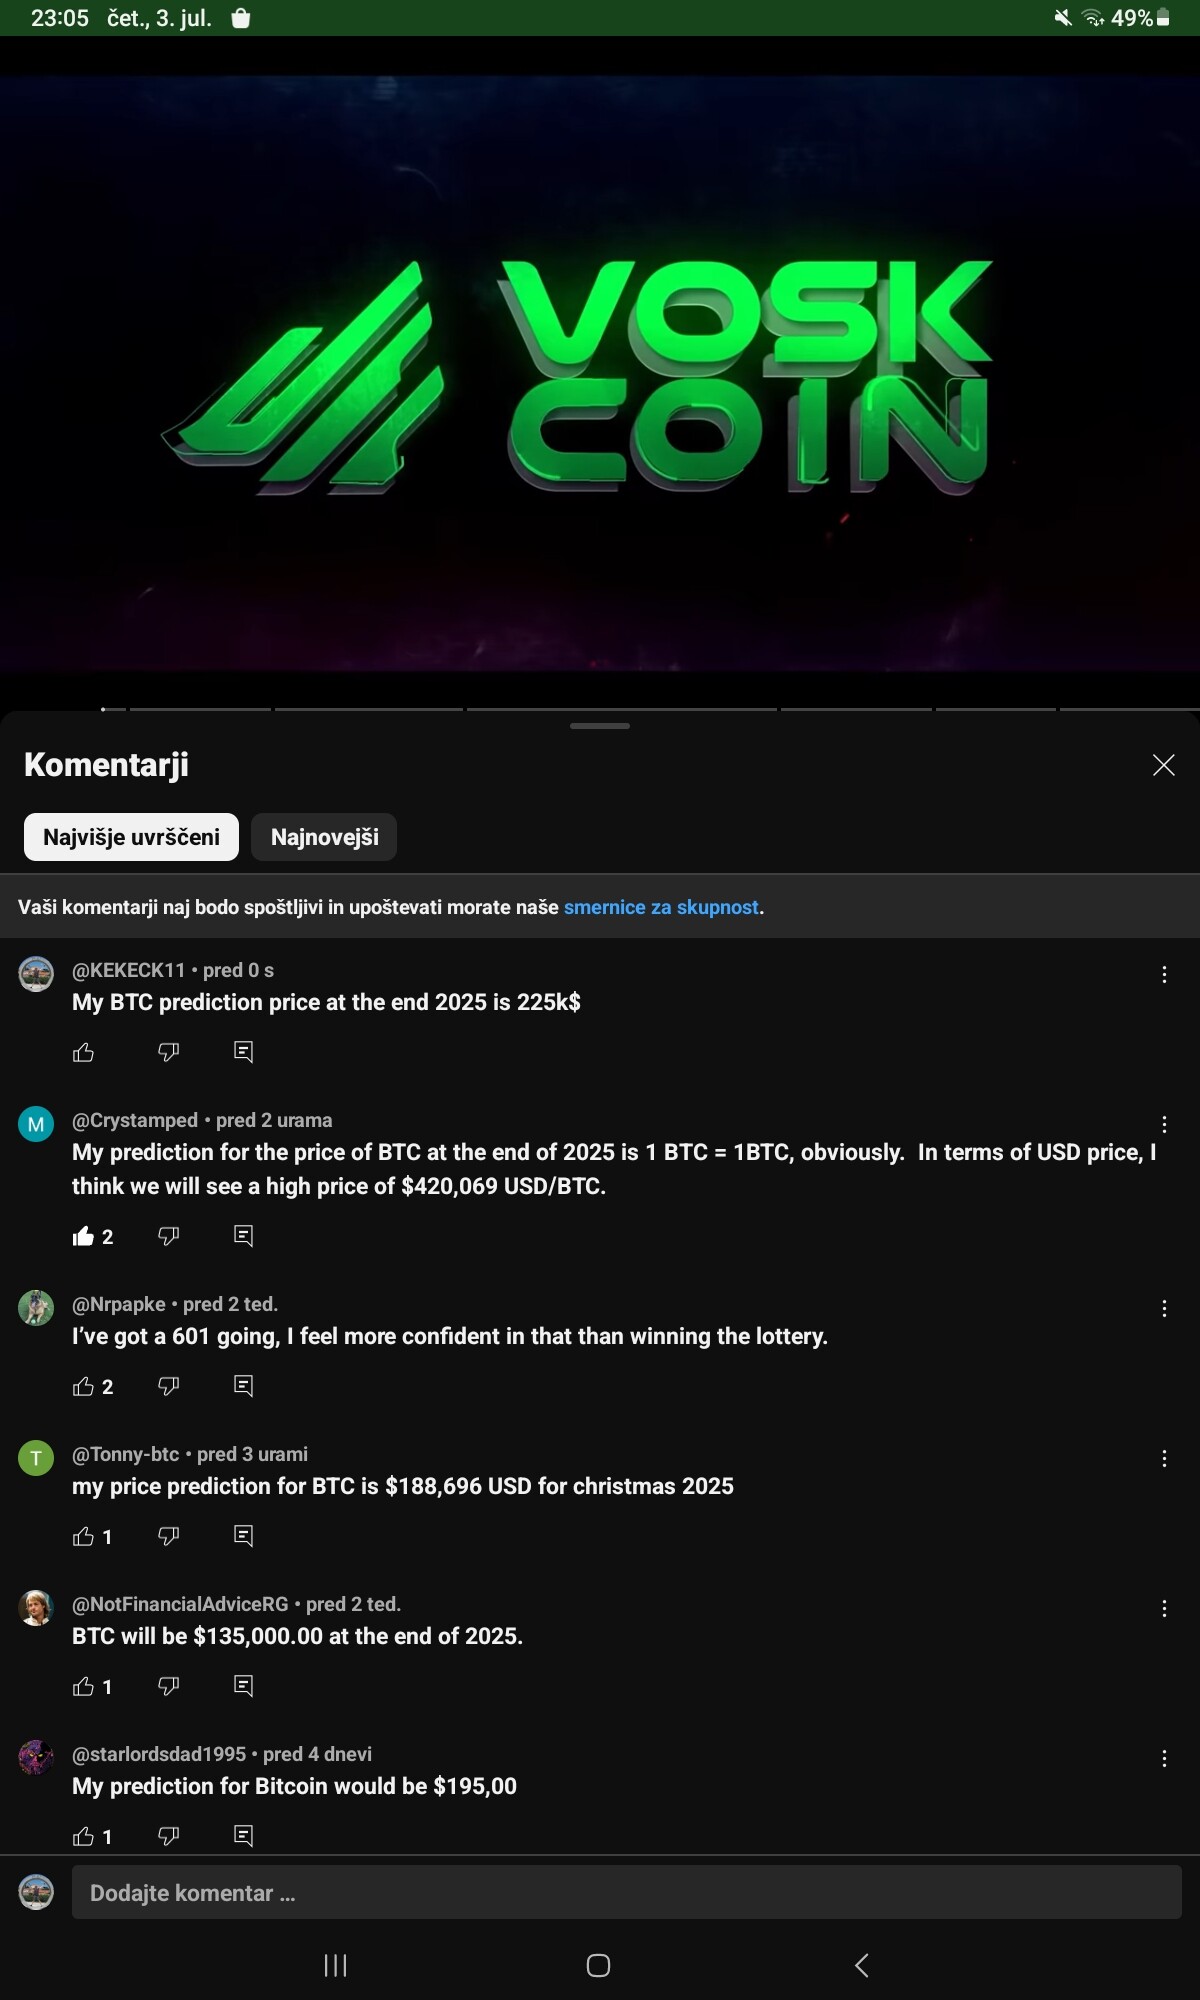
Task: Focus the Dodajte komentar input field
Action: click(x=627, y=1892)
